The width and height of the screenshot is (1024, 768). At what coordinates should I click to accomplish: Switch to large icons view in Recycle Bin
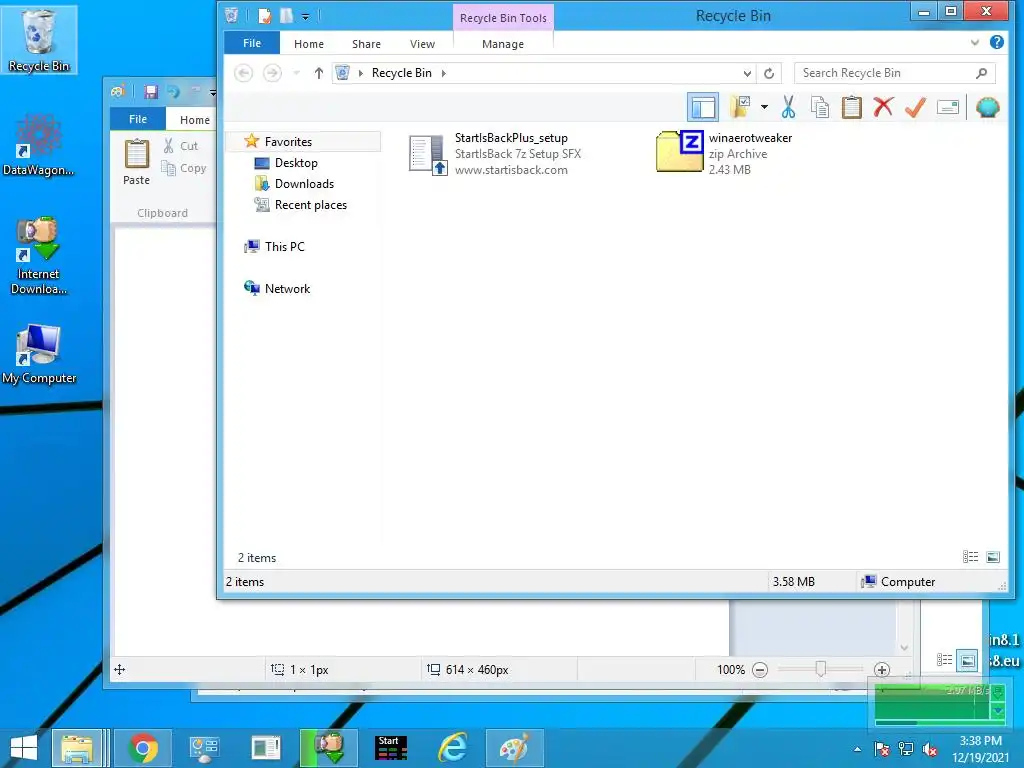993,556
